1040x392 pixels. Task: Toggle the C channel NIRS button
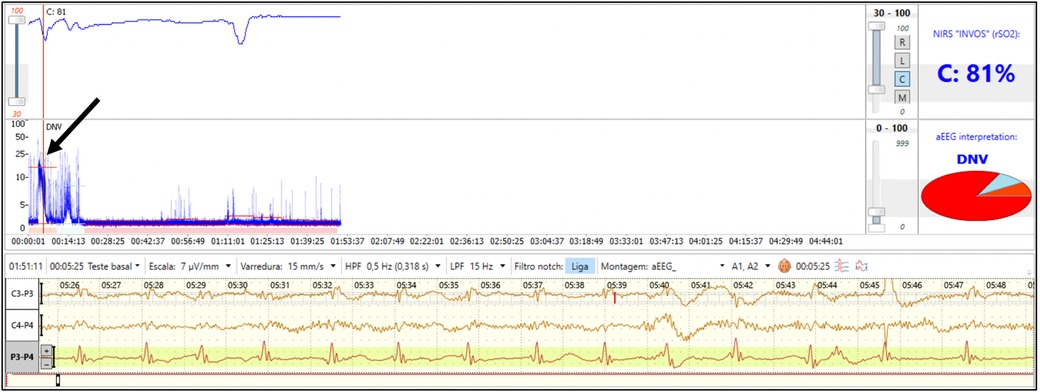(903, 79)
